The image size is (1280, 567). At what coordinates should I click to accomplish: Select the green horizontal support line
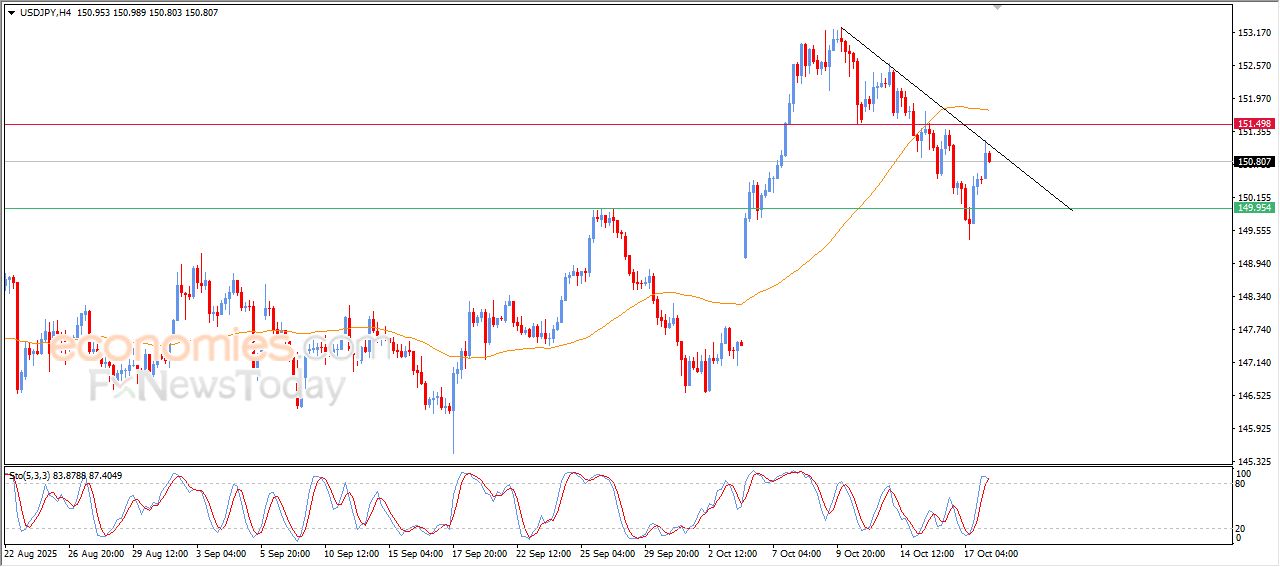[x=400, y=209]
